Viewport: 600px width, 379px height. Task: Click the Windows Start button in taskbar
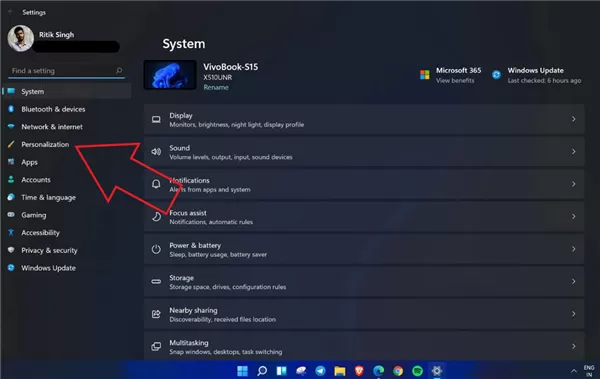[x=242, y=371]
